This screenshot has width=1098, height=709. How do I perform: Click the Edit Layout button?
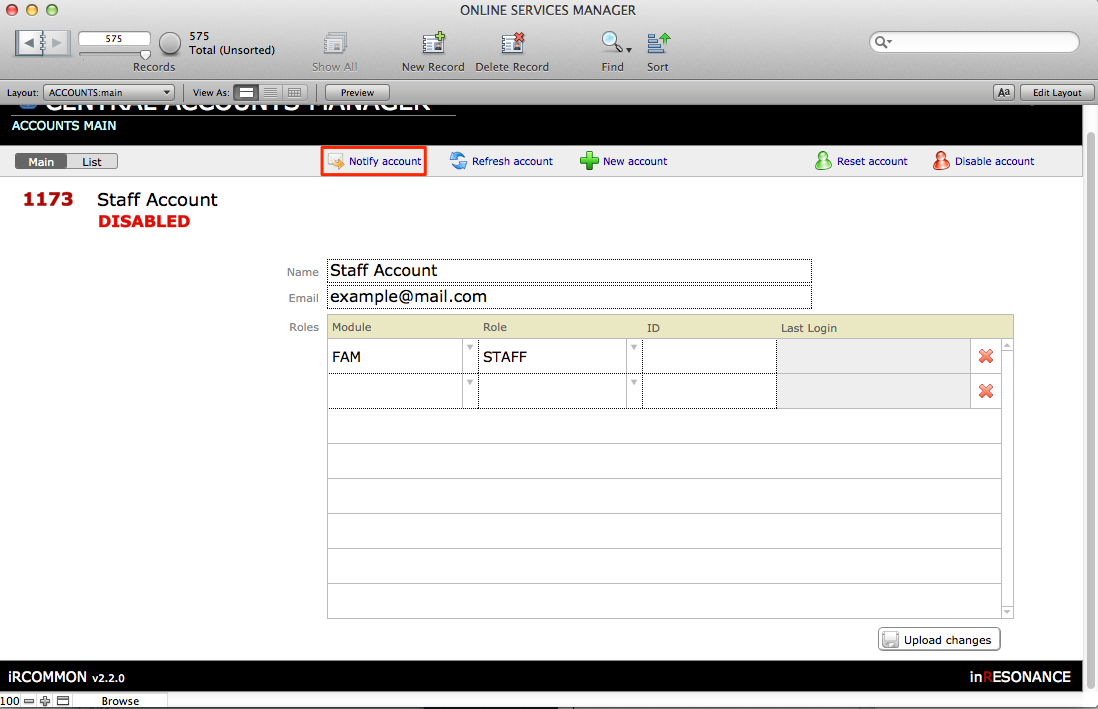(1056, 93)
